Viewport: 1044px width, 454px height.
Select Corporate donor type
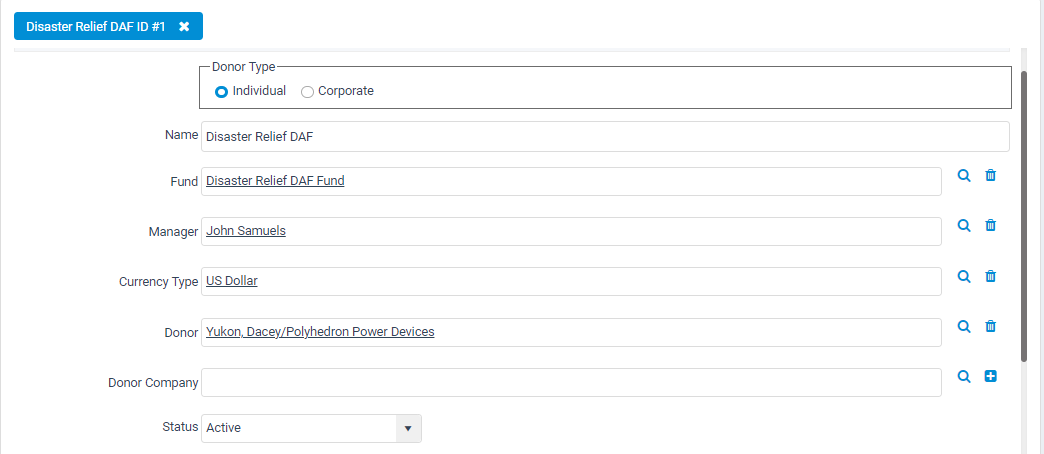pyautogui.click(x=307, y=92)
